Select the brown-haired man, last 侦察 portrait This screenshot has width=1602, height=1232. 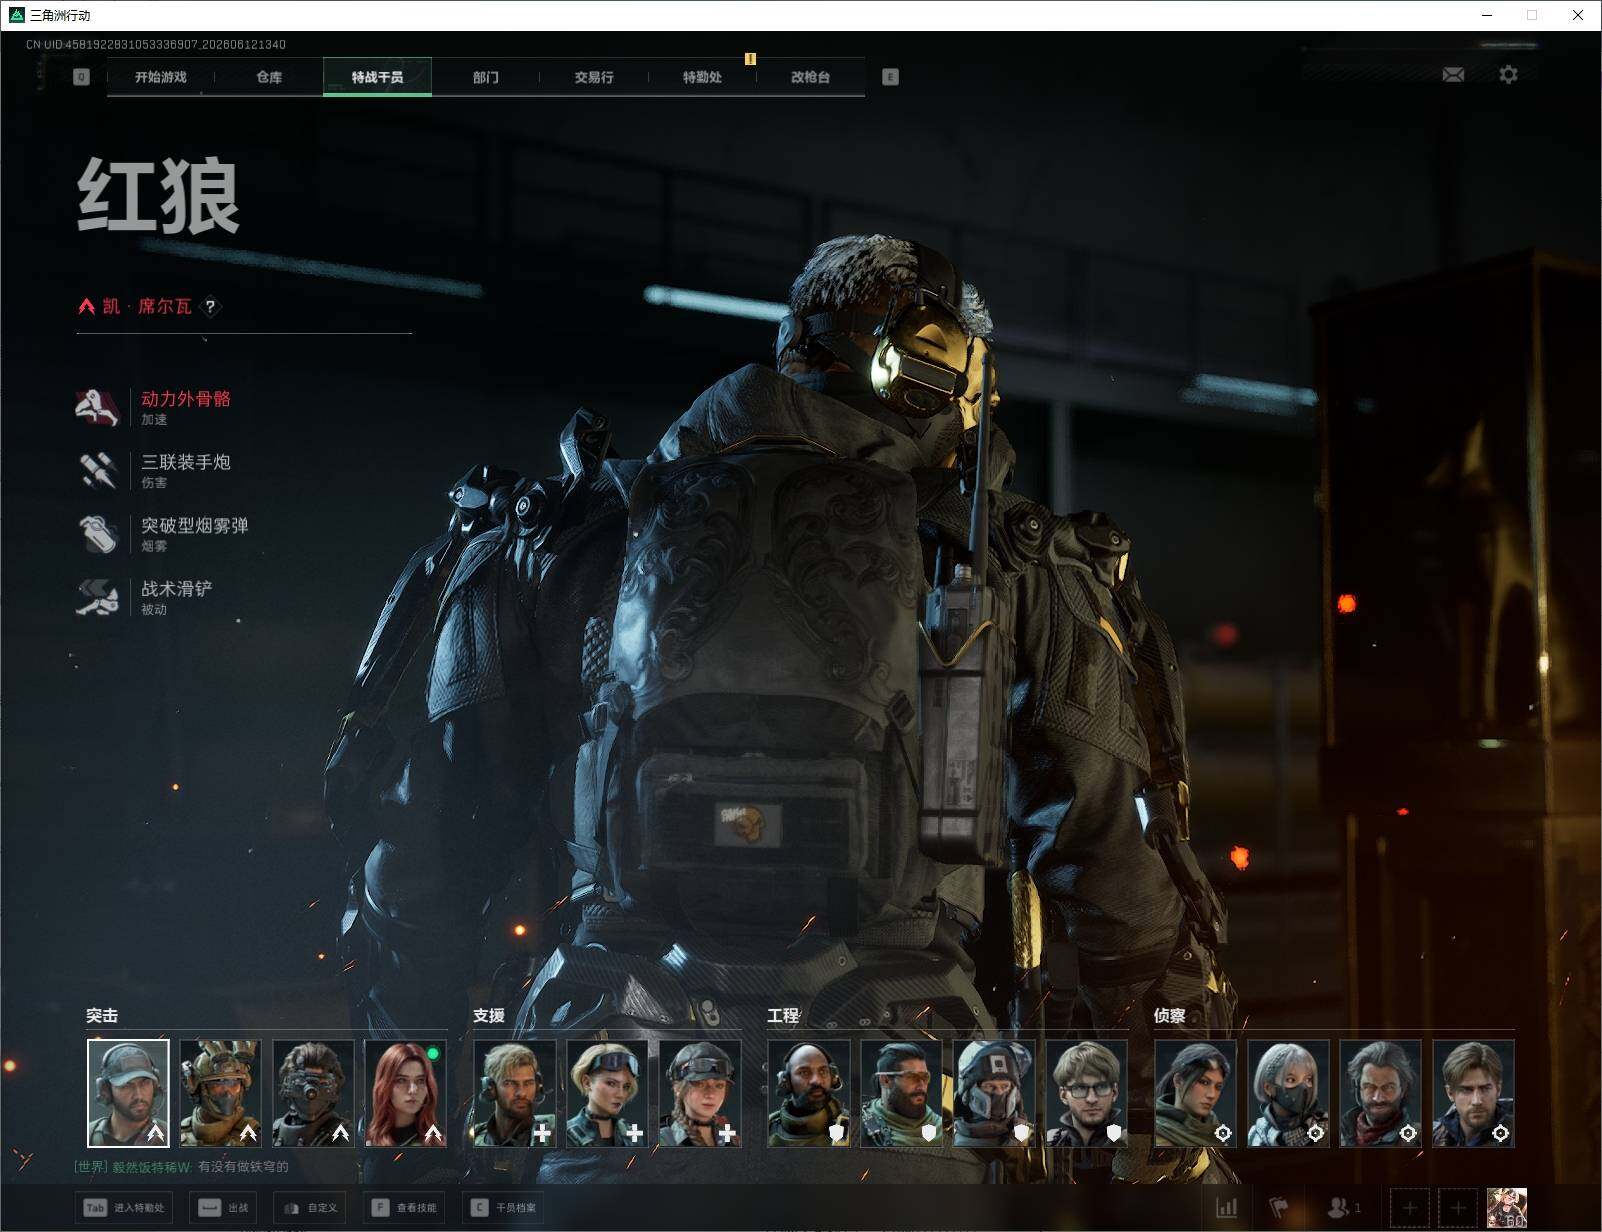[1473, 1093]
